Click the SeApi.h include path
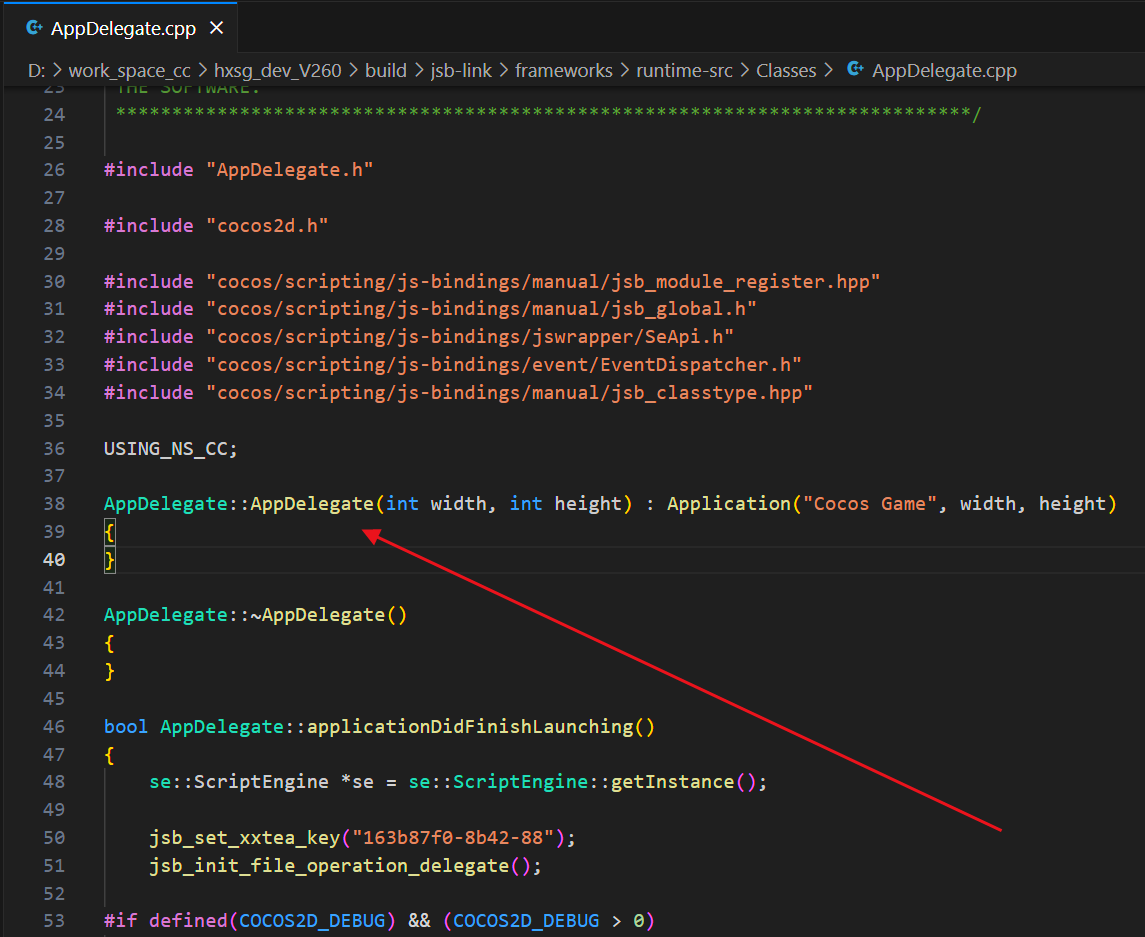1145x937 pixels. click(470, 337)
